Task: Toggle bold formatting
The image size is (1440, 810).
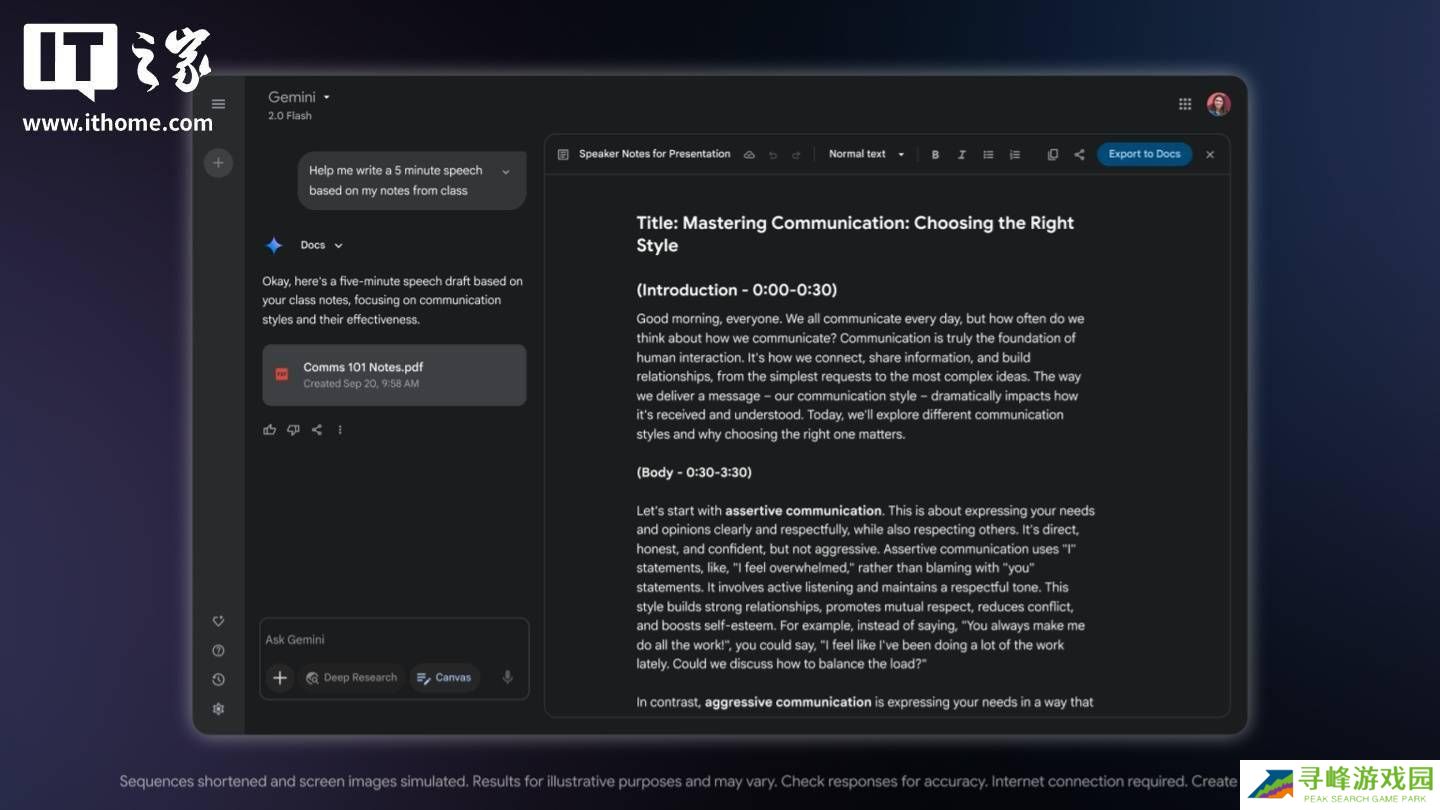Action: click(935, 155)
